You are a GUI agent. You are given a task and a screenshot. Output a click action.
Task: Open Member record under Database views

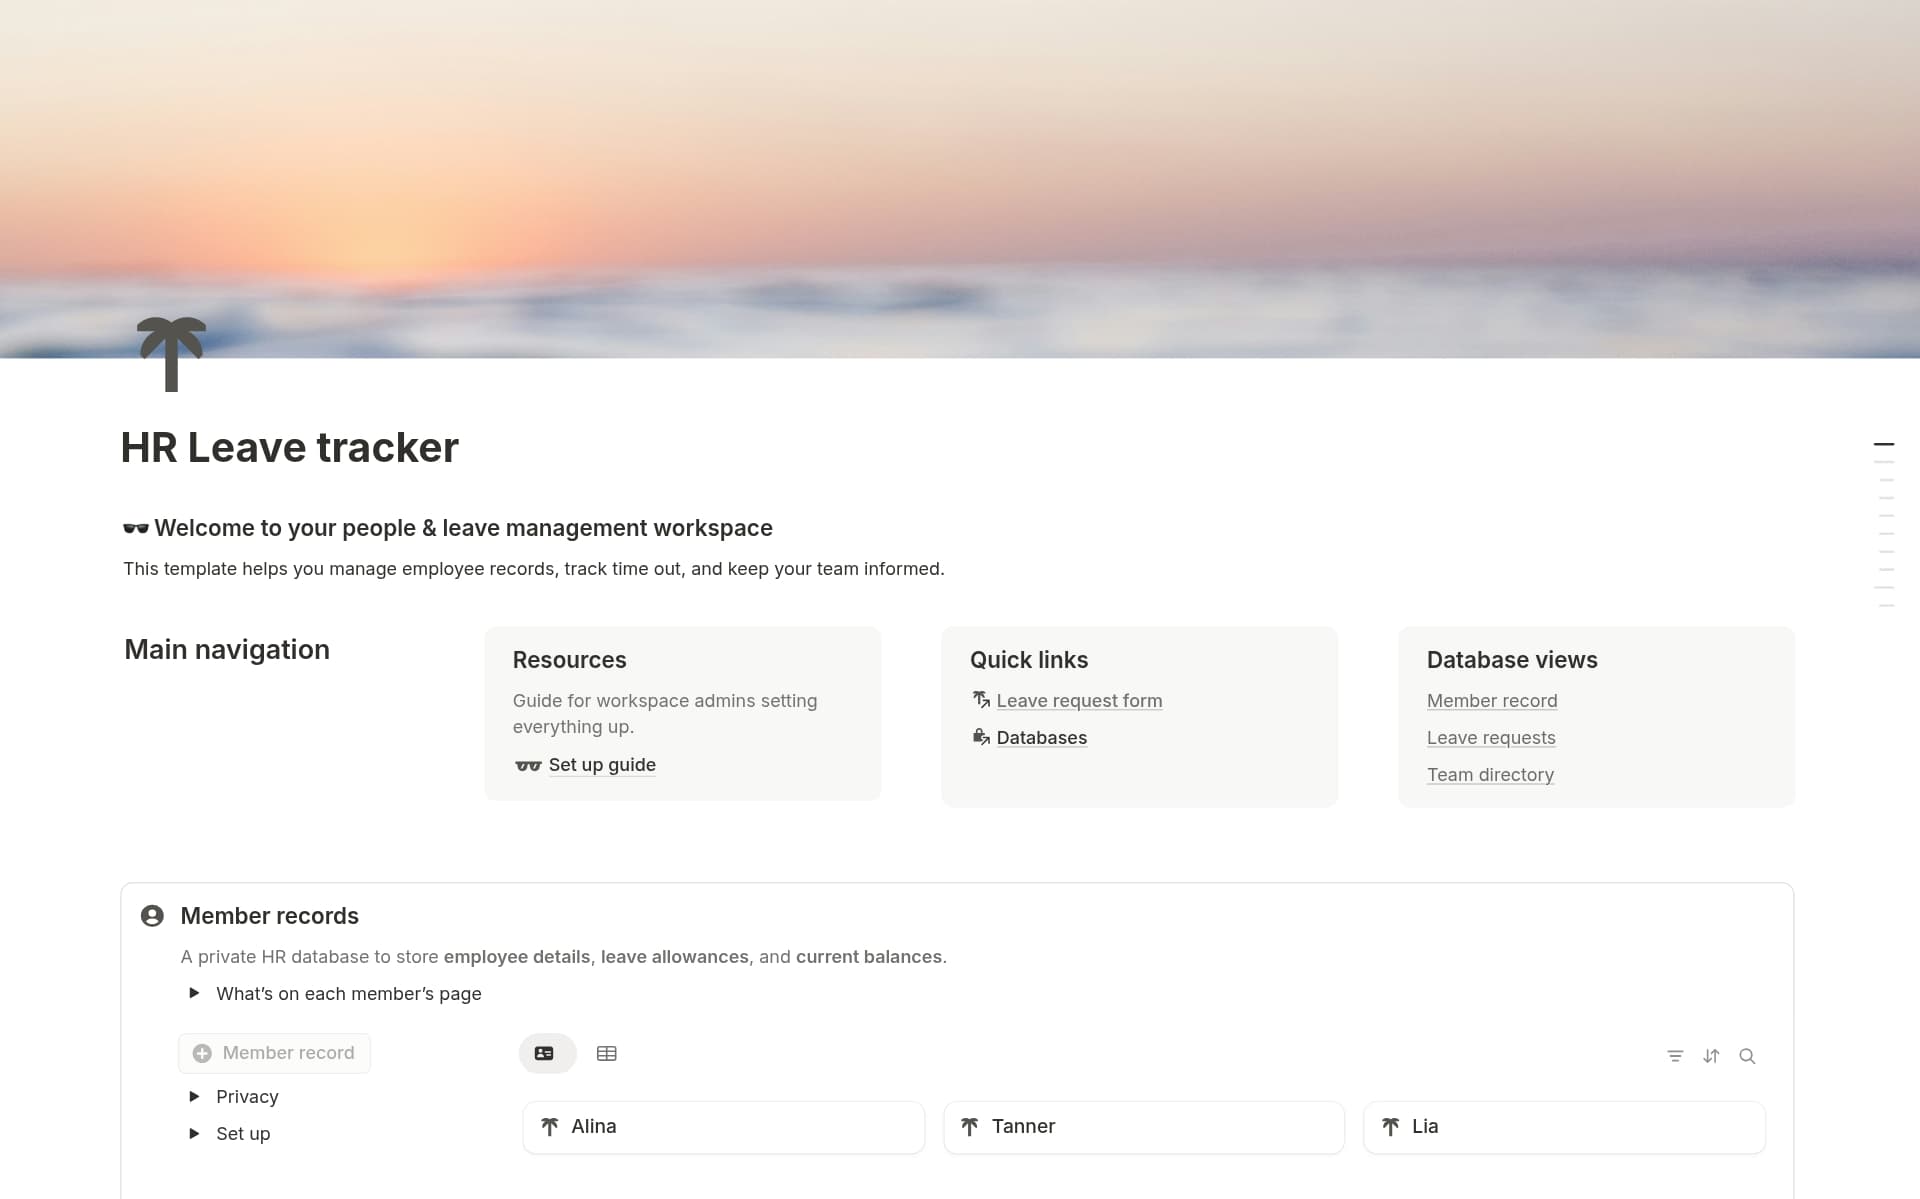(x=1491, y=700)
